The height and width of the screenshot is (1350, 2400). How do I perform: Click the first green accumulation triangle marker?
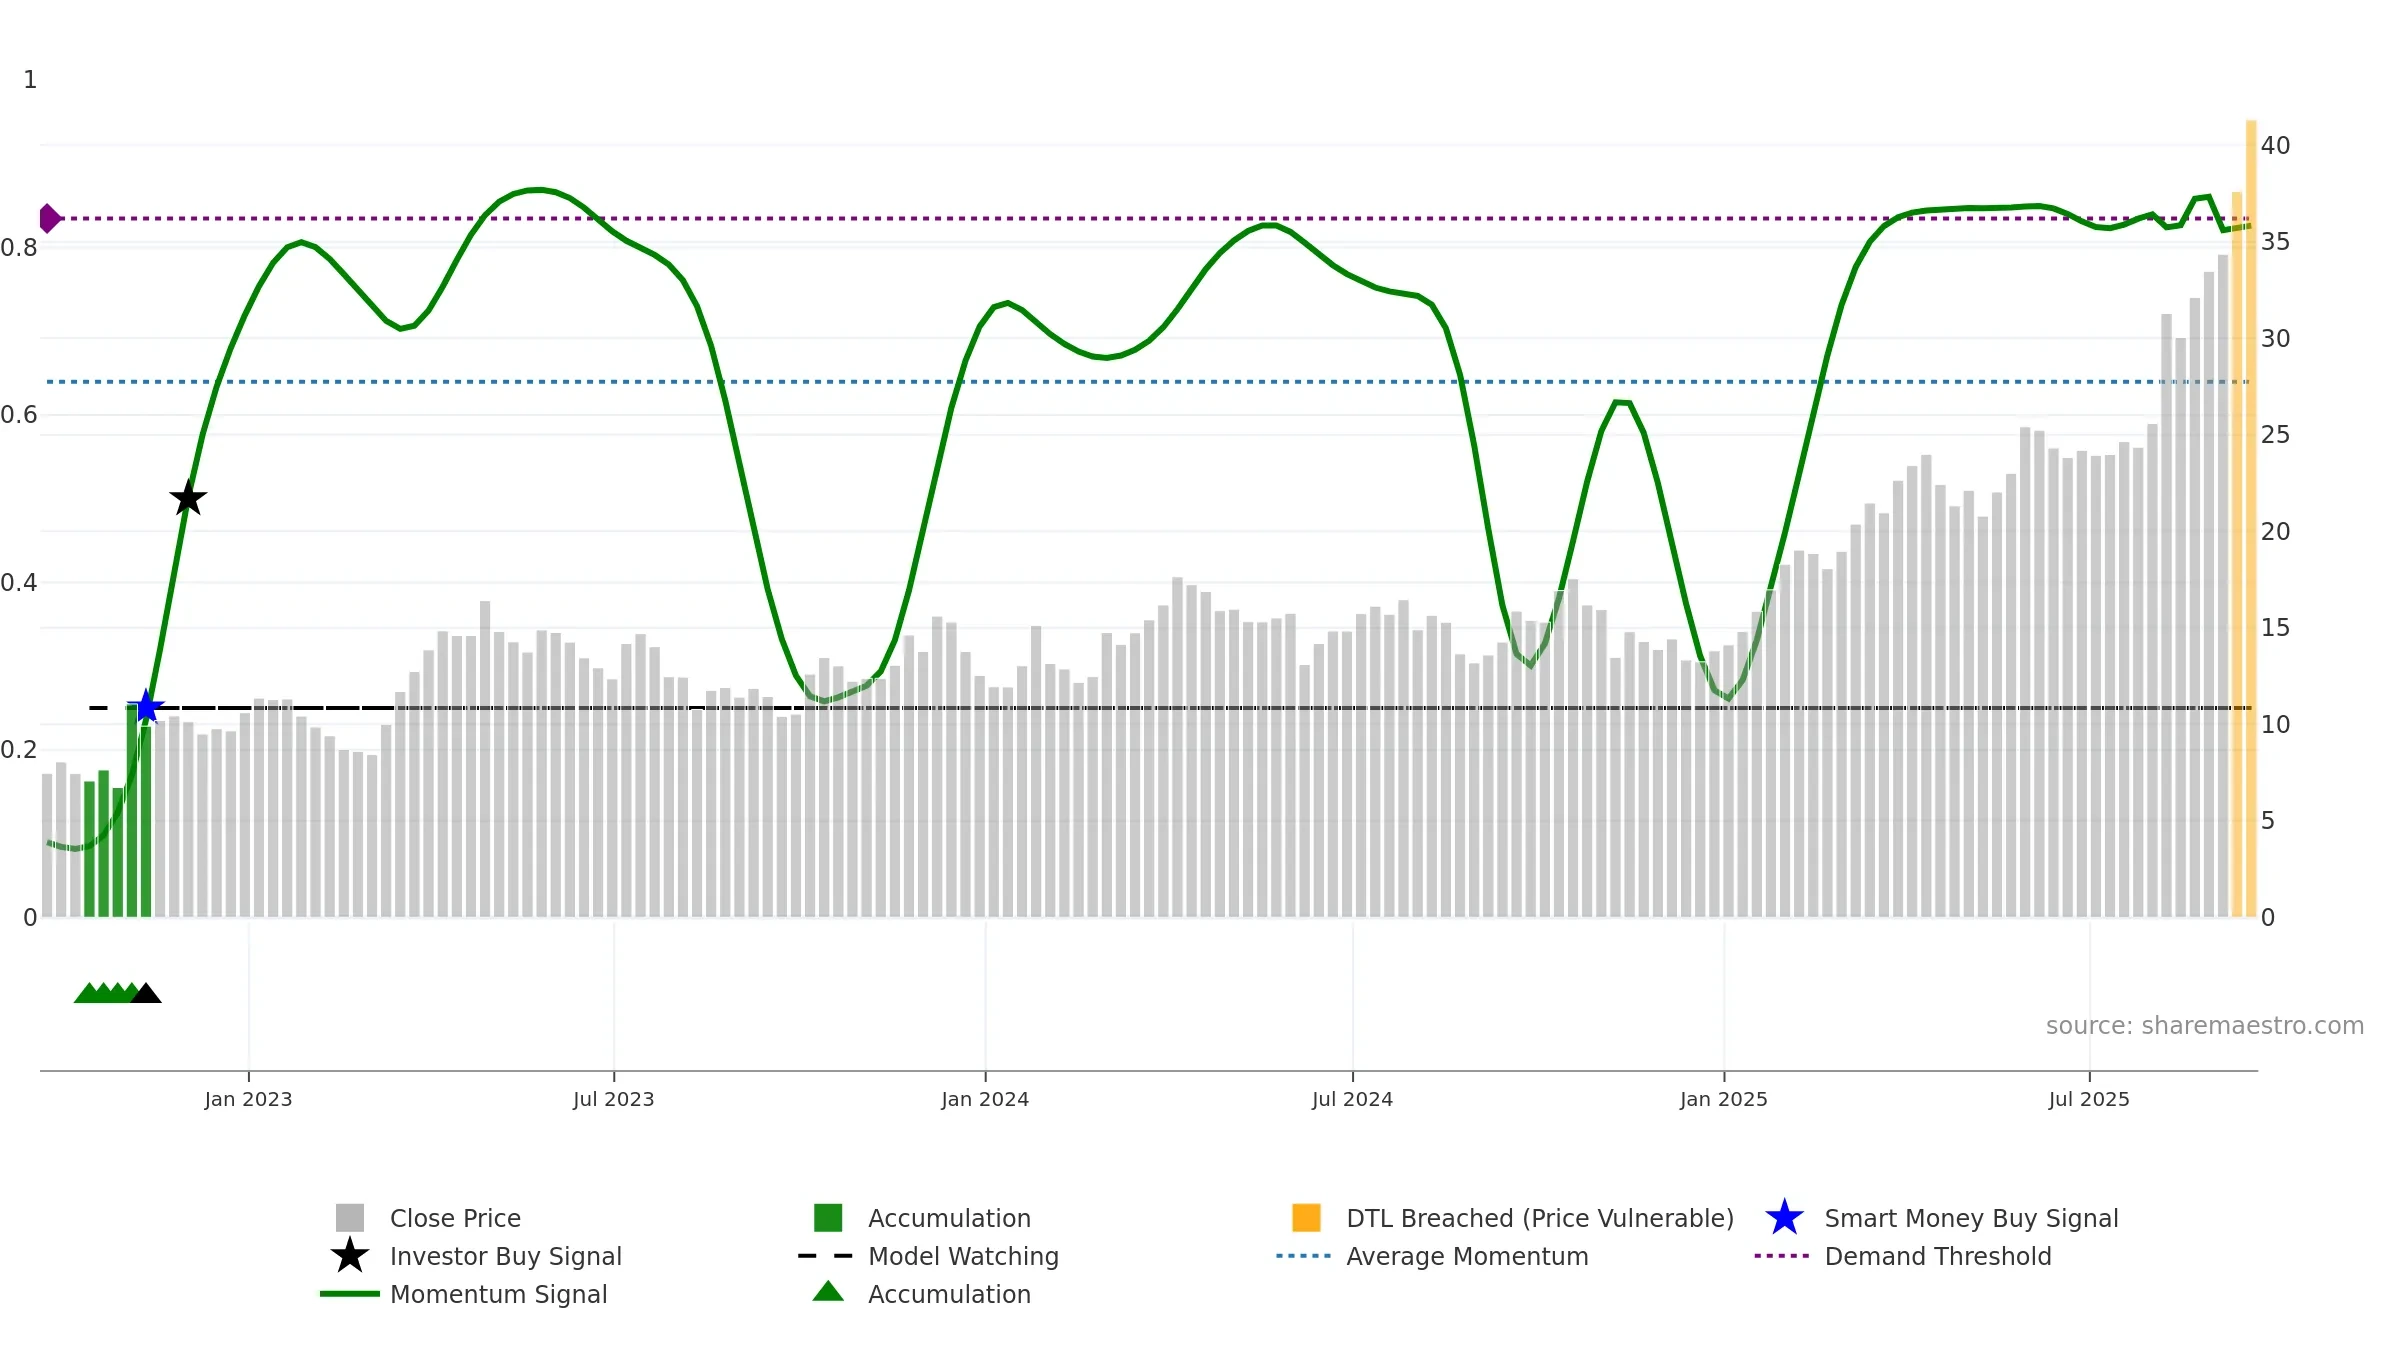(x=88, y=993)
